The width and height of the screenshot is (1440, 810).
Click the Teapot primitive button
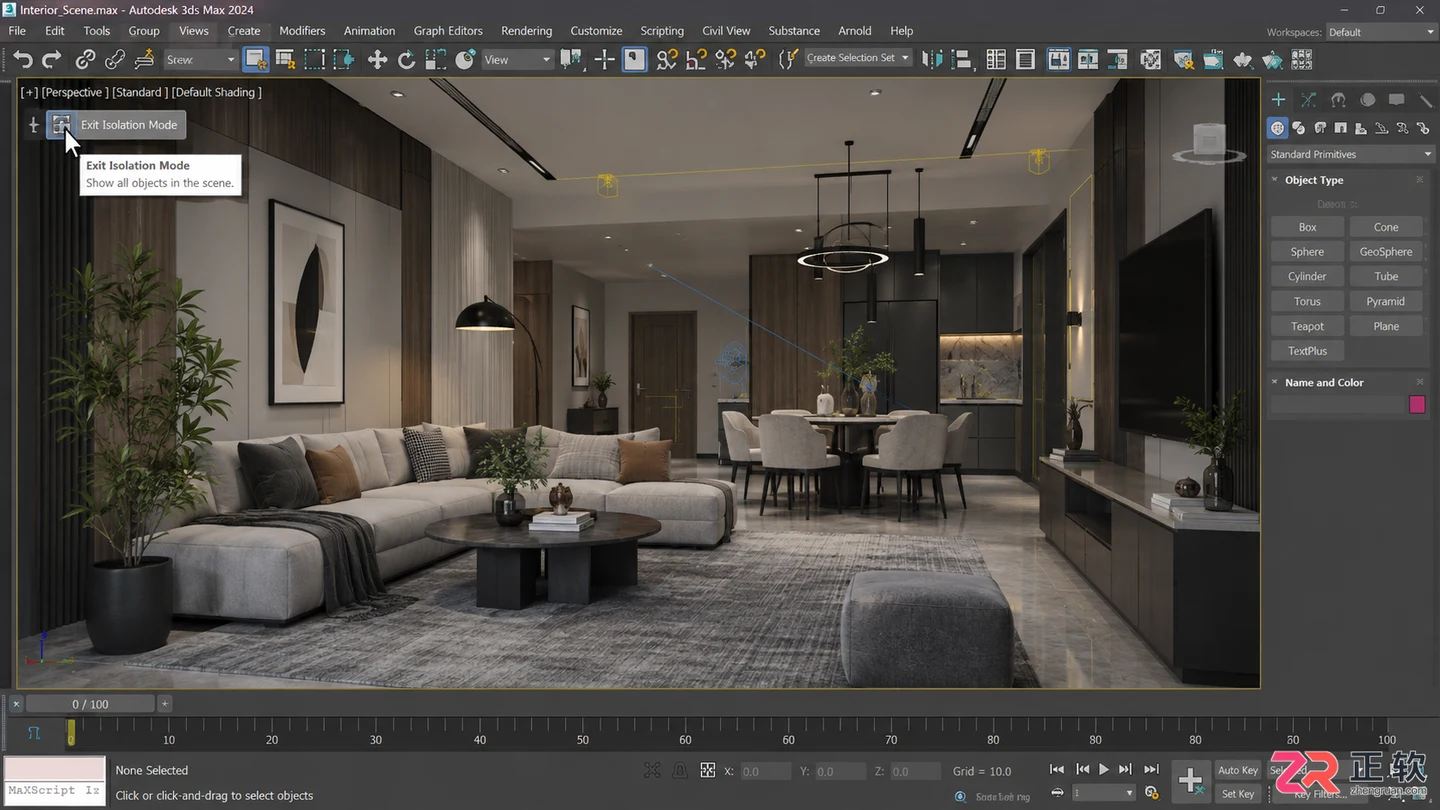coord(1307,326)
